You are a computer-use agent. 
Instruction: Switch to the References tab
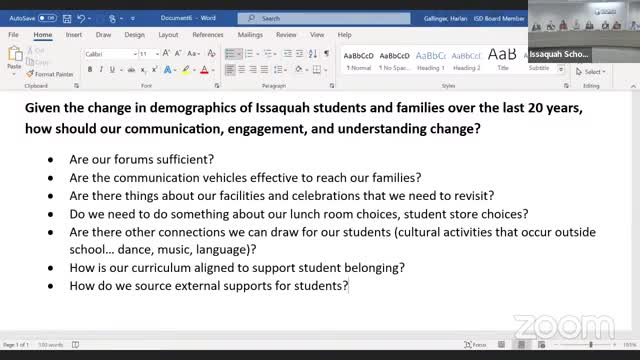coord(208,35)
